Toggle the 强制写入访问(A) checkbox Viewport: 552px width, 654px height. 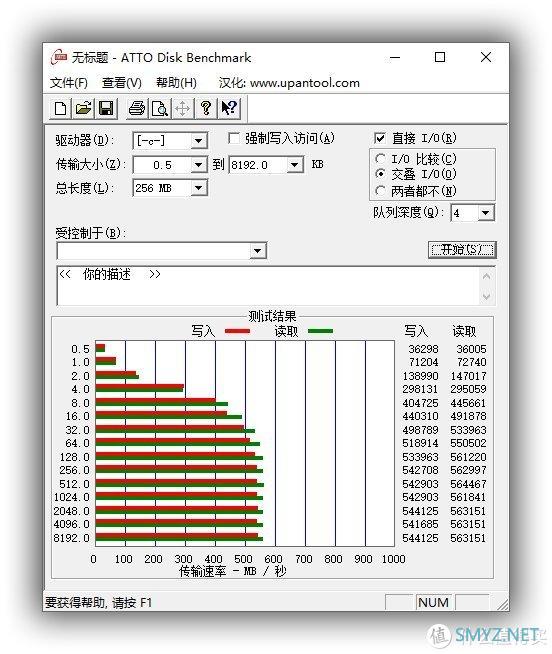[x=234, y=138]
